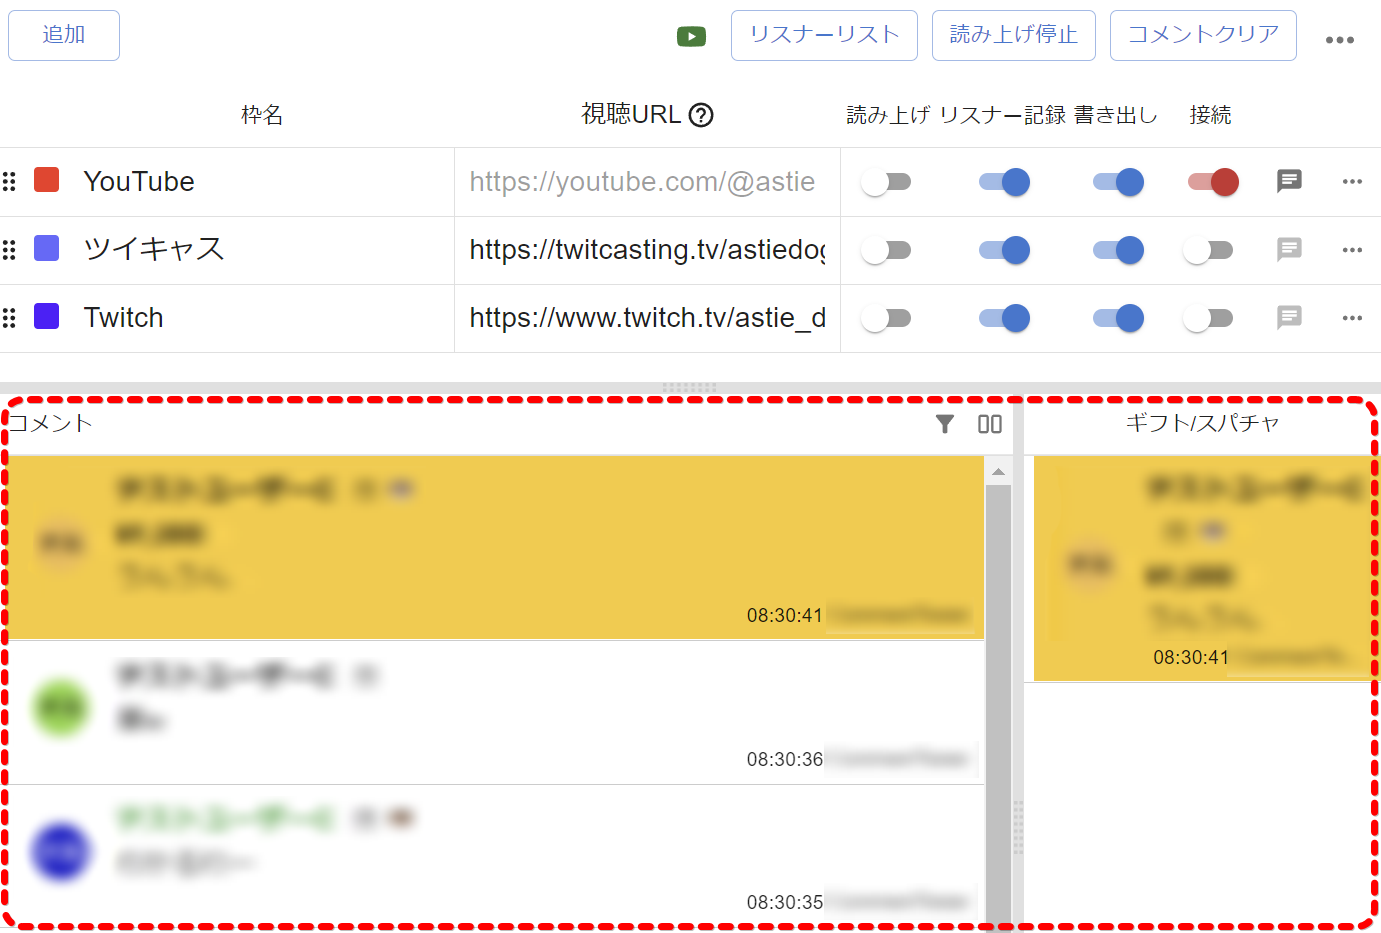Disable リスナー記録 toggle for Twitch
The height and width of the screenshot is (933, 1381).
point(1004,318)
